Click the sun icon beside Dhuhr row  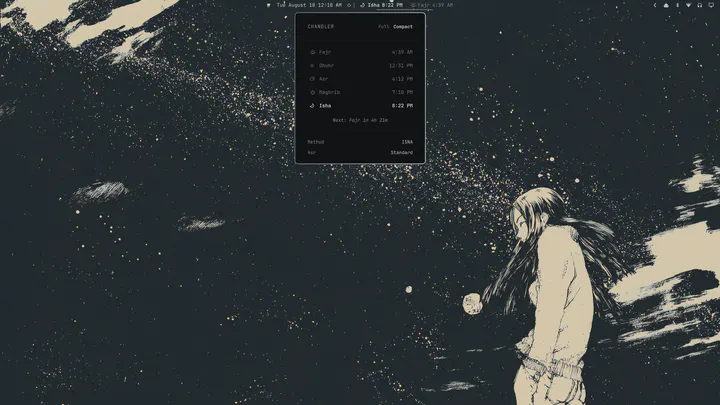pyautogui.click(x=312, y=66)
